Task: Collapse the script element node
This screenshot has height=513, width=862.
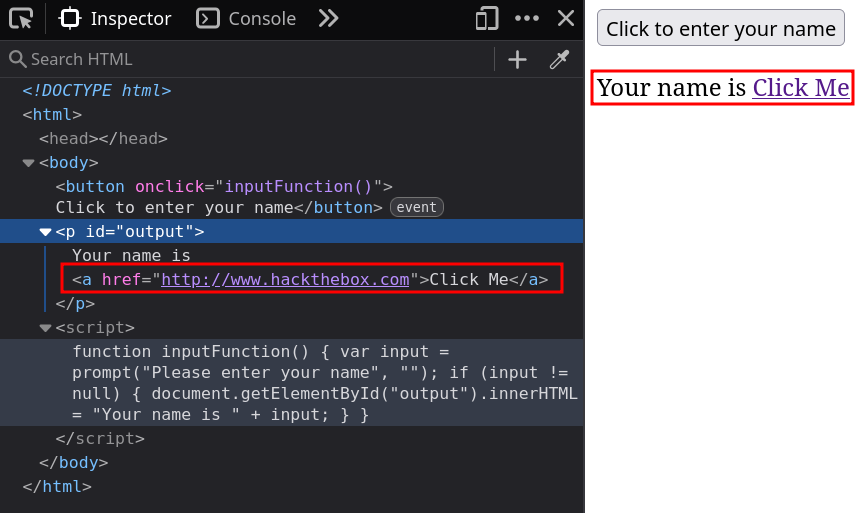Action: pos(45,328)
